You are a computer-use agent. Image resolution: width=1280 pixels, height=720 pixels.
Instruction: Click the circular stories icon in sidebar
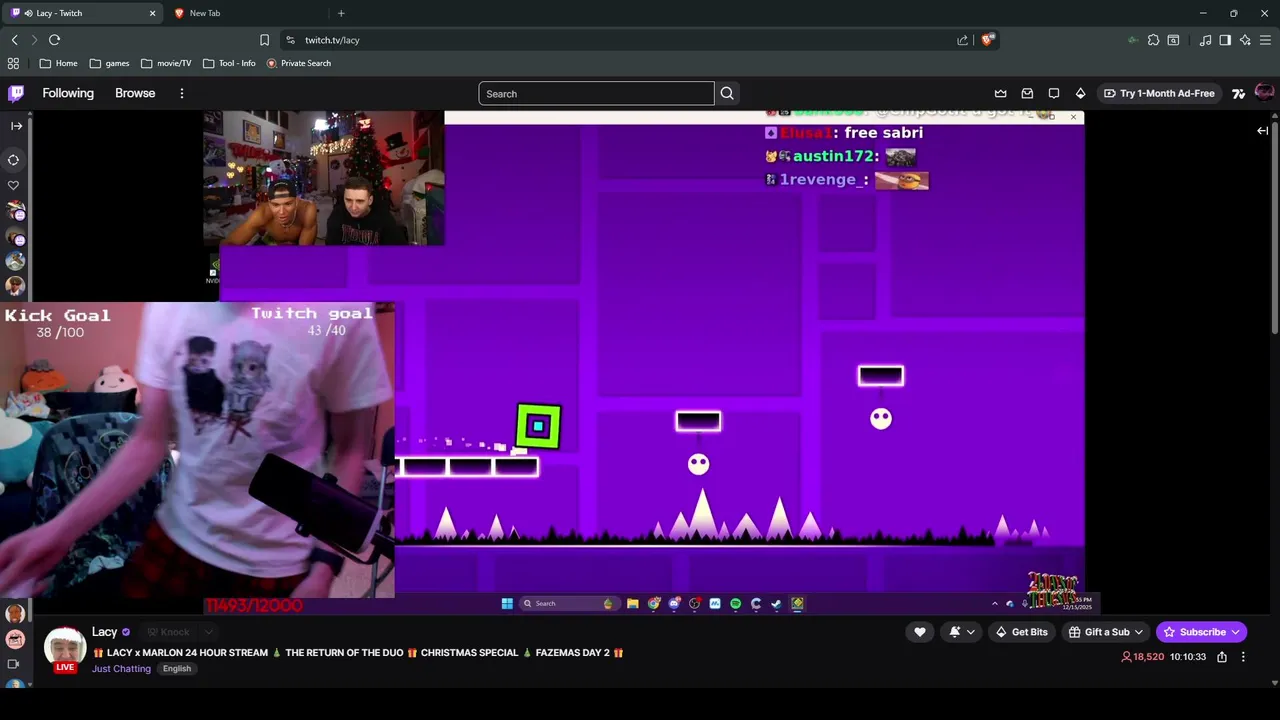[14, 160]
